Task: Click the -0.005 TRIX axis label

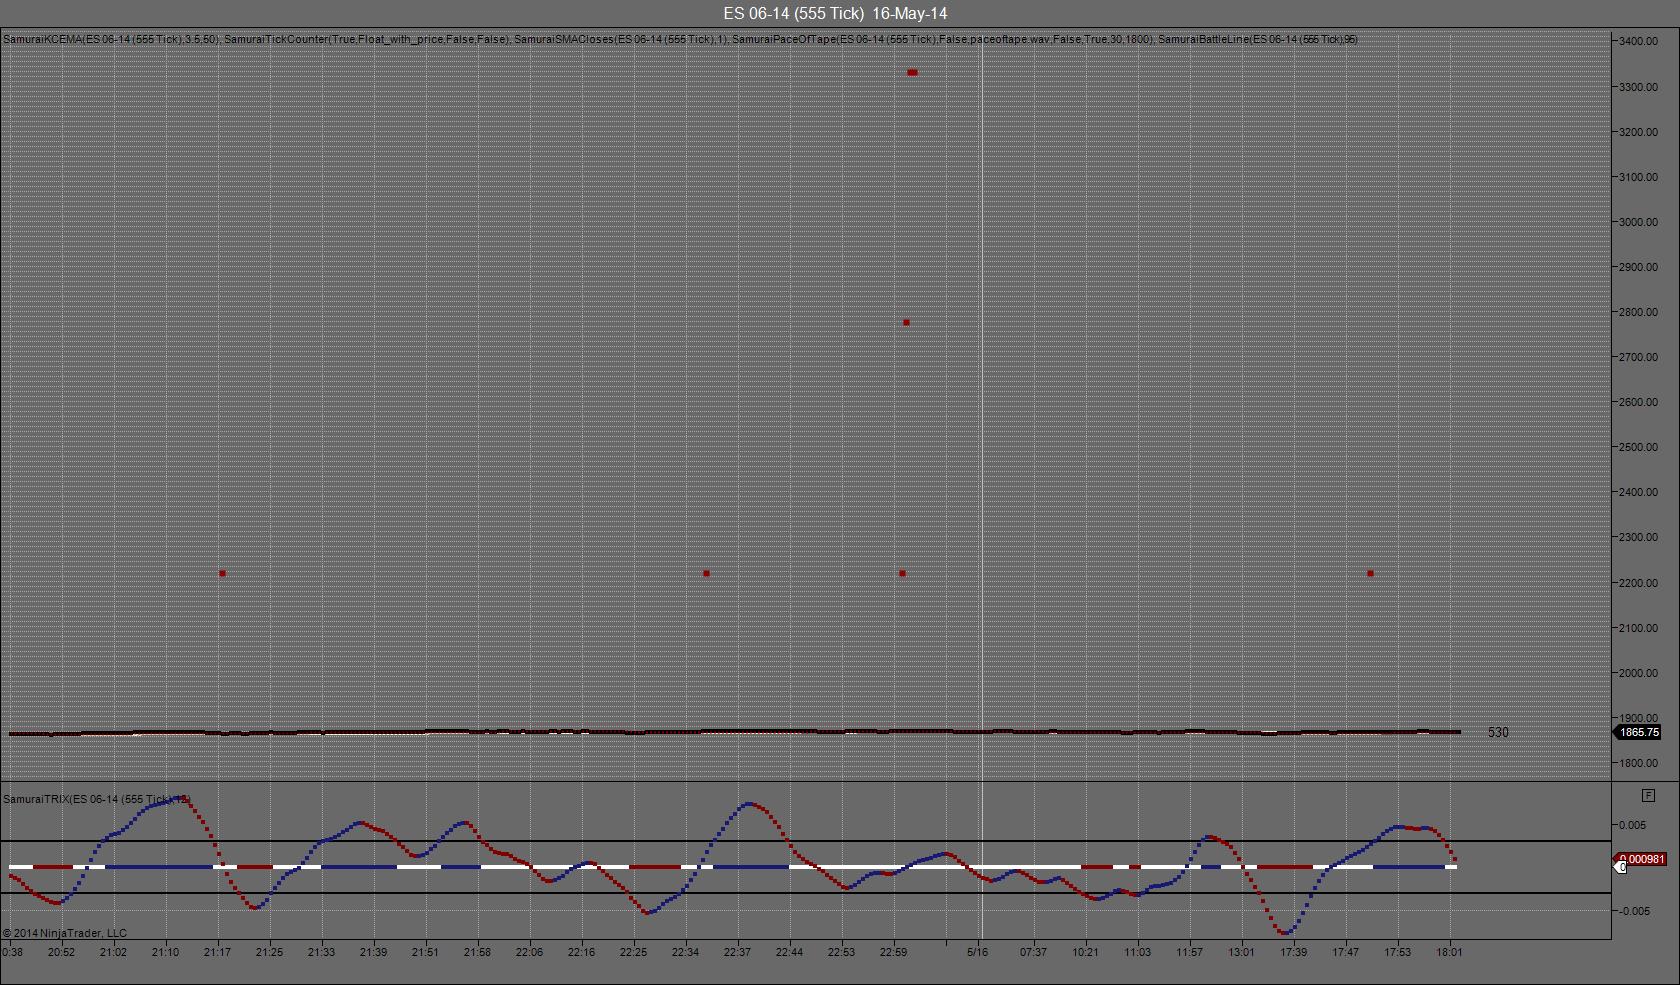Action: point(1634,911)
